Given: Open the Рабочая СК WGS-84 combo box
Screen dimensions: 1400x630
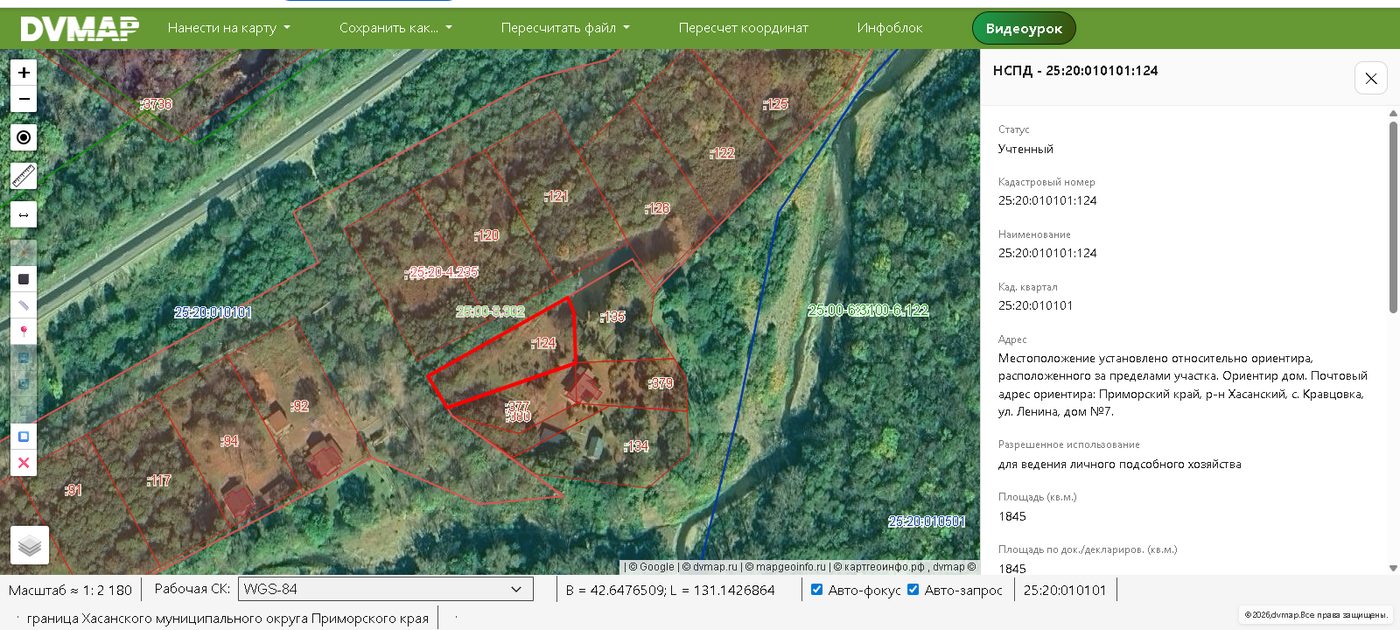Looking at the screenshot, I should 385,589.
